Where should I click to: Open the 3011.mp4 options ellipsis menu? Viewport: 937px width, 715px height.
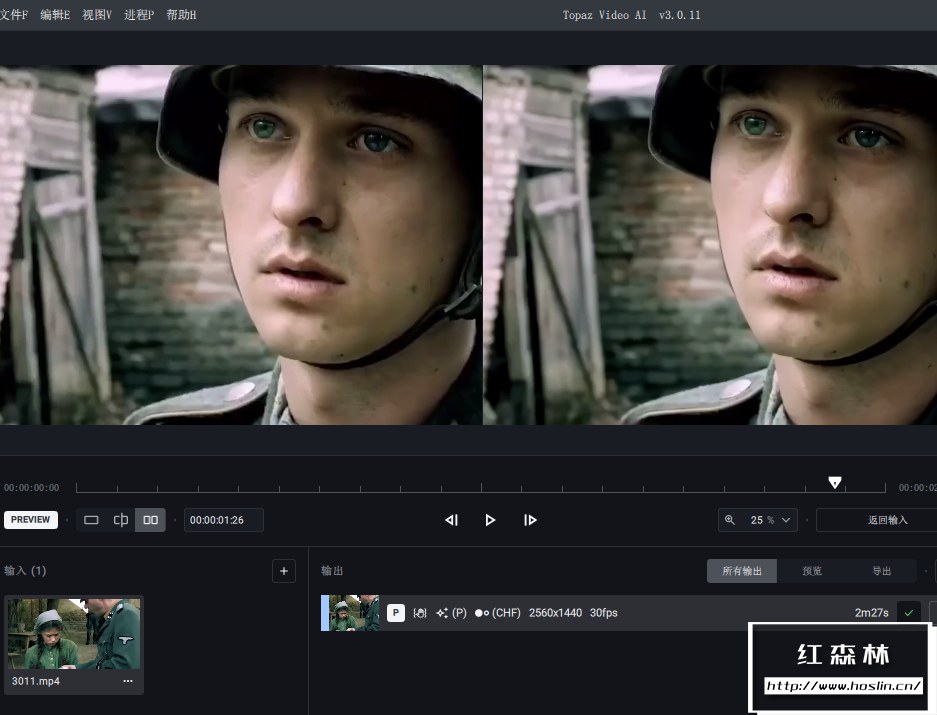tap(128, 681)
